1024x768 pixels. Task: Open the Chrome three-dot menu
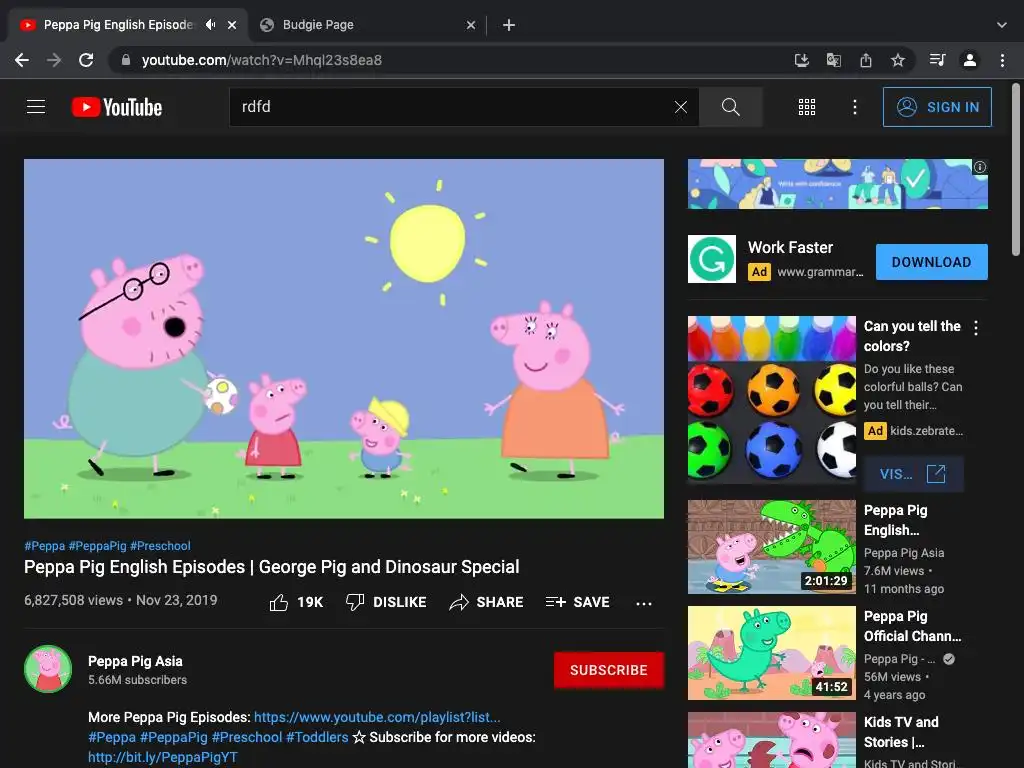[1002, 60]
